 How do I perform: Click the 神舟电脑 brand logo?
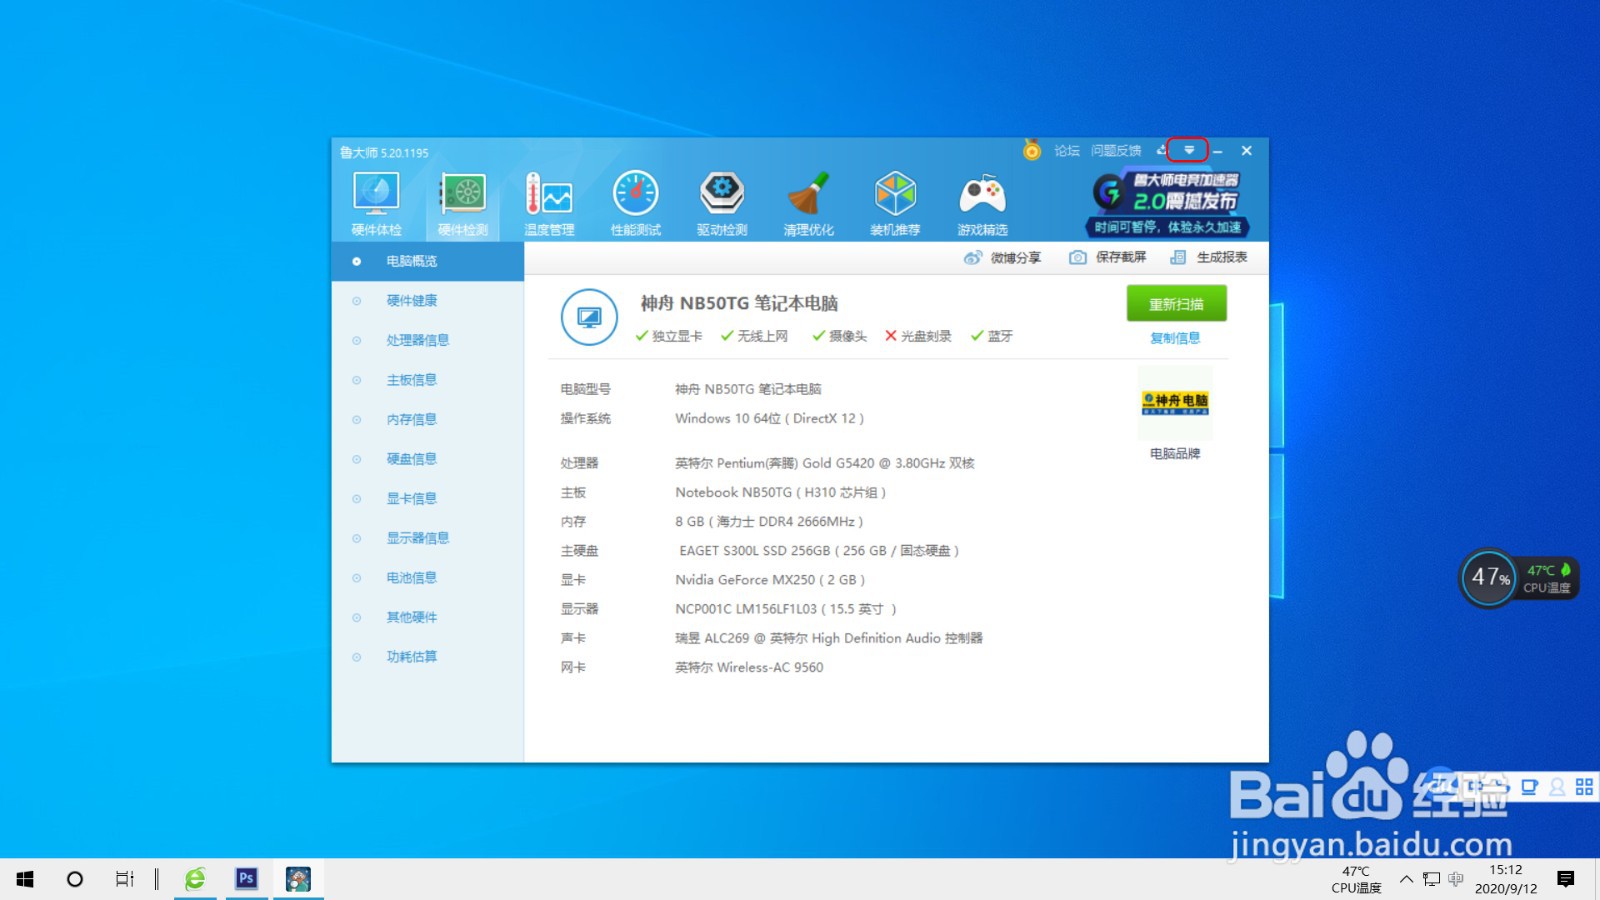tap(1175, 403)
